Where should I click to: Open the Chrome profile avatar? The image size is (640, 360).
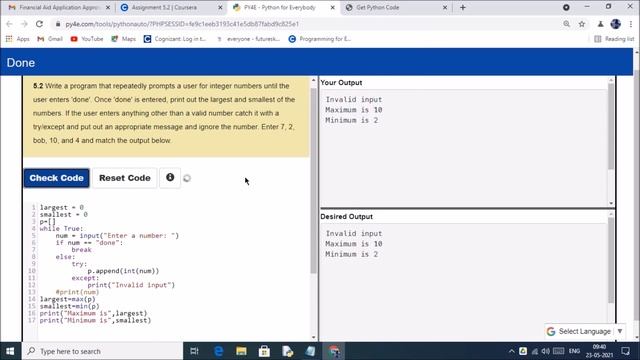[x=616, y=24]
